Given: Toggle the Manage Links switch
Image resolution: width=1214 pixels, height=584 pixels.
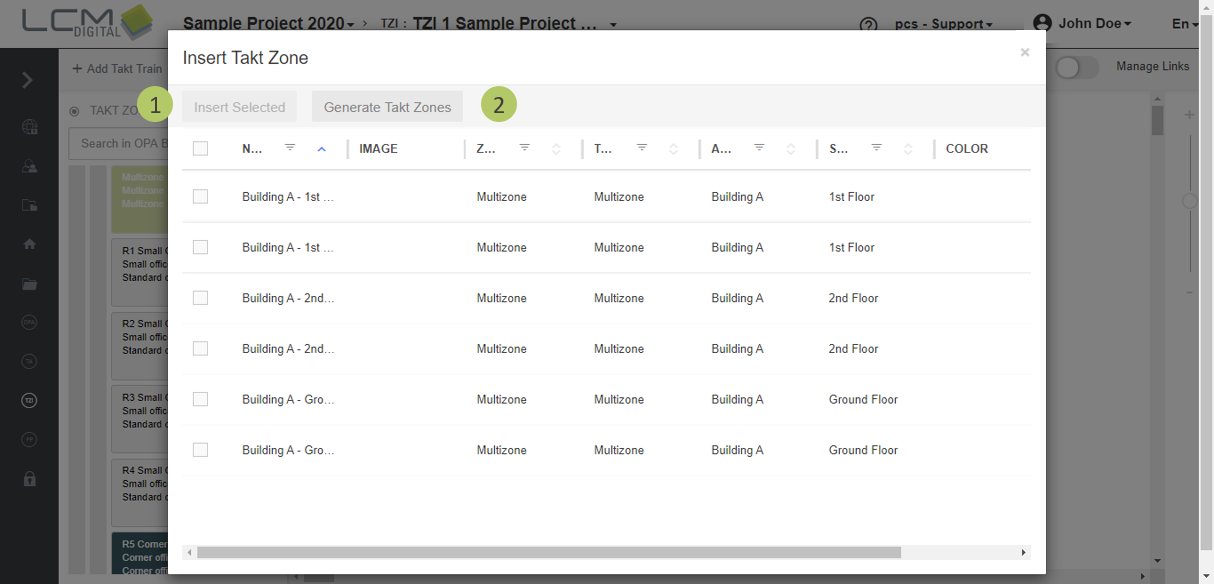Looking at the screenshot, I should (1076, 67).
